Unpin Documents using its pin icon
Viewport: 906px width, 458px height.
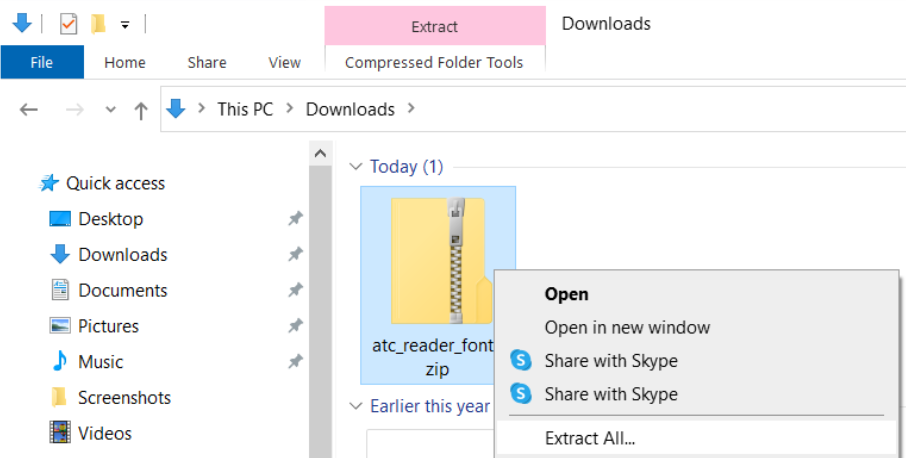(295, 290)
